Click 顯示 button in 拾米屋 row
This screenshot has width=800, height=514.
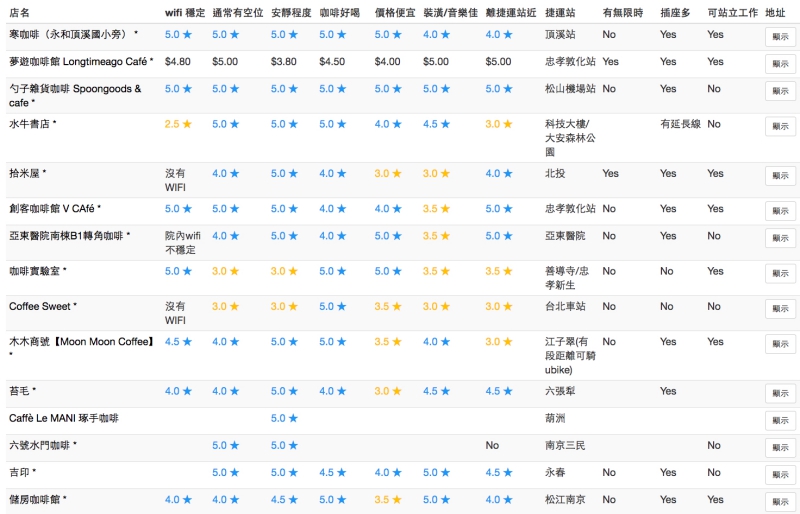[x=780, y=176]
